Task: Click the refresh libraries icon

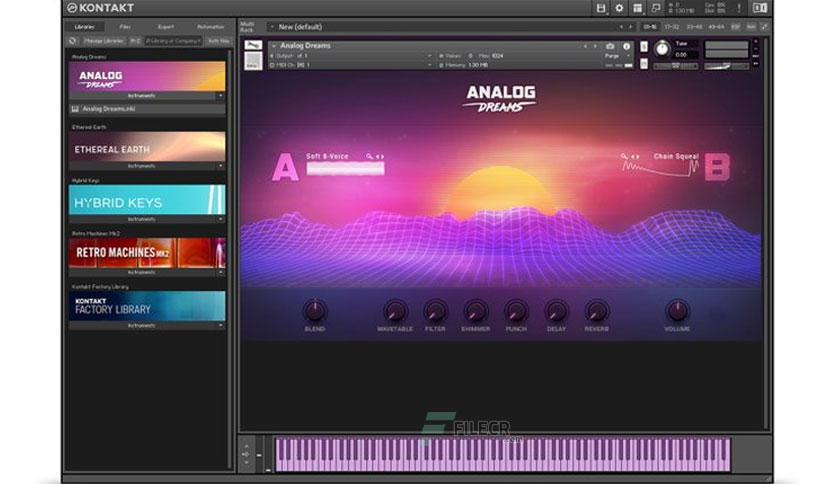Action: tap(73, 41)
